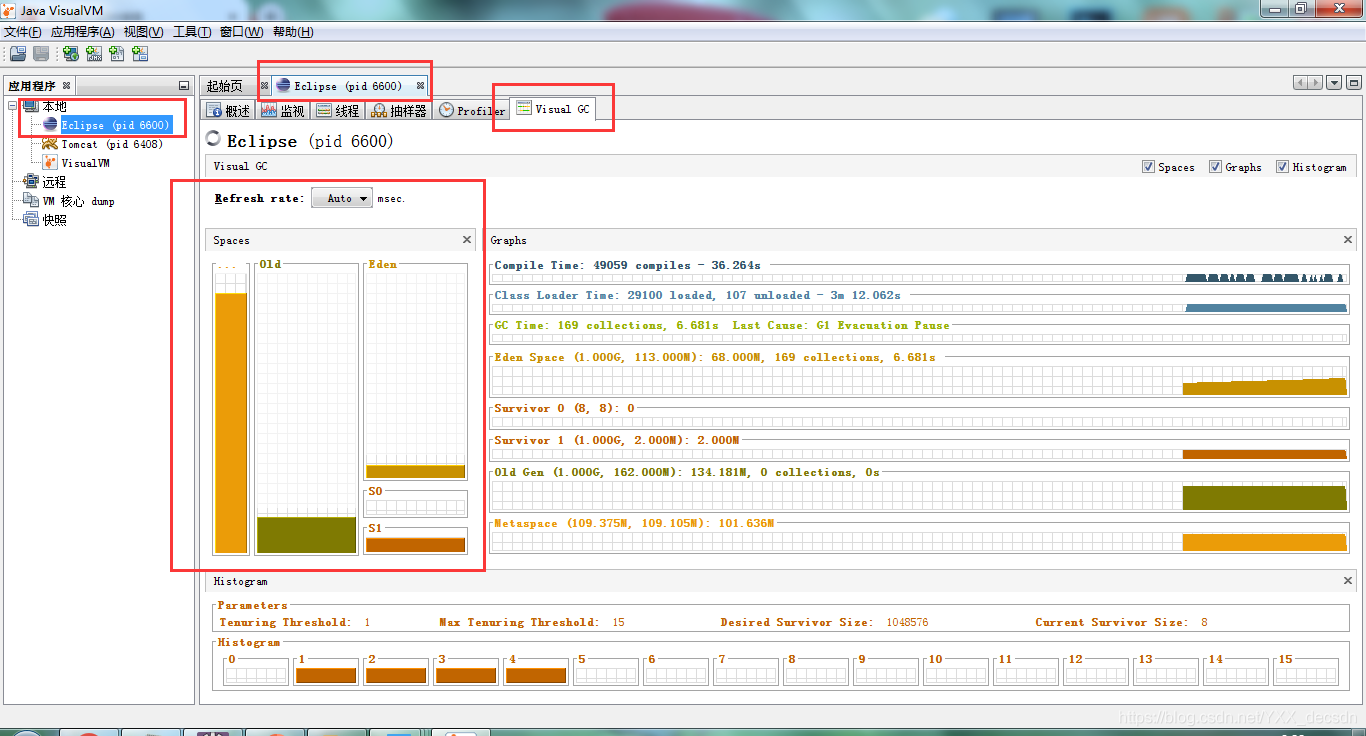Switch to the 监视 tab
This screenshot has height=736, width=1366.
(x=283, y=111)
